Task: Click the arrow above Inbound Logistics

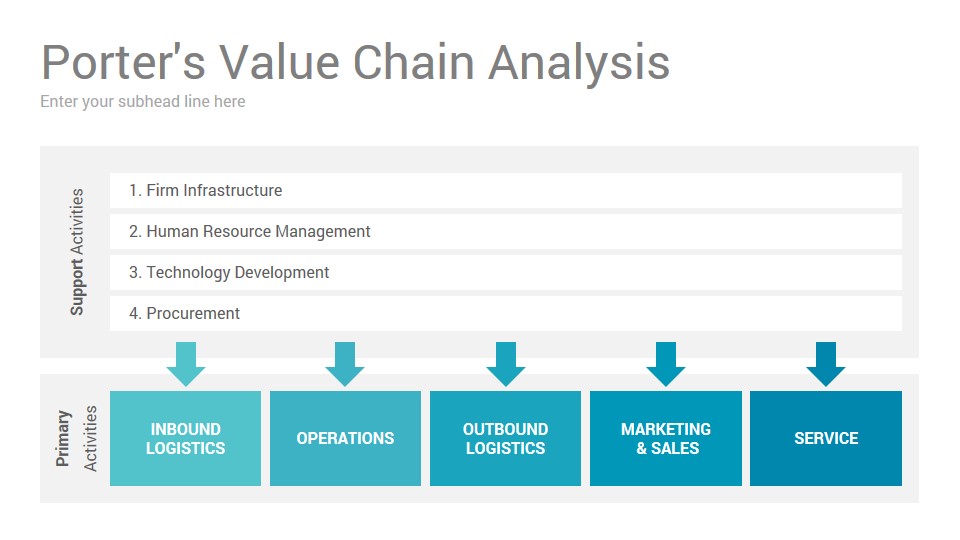Action: [186, 364]
